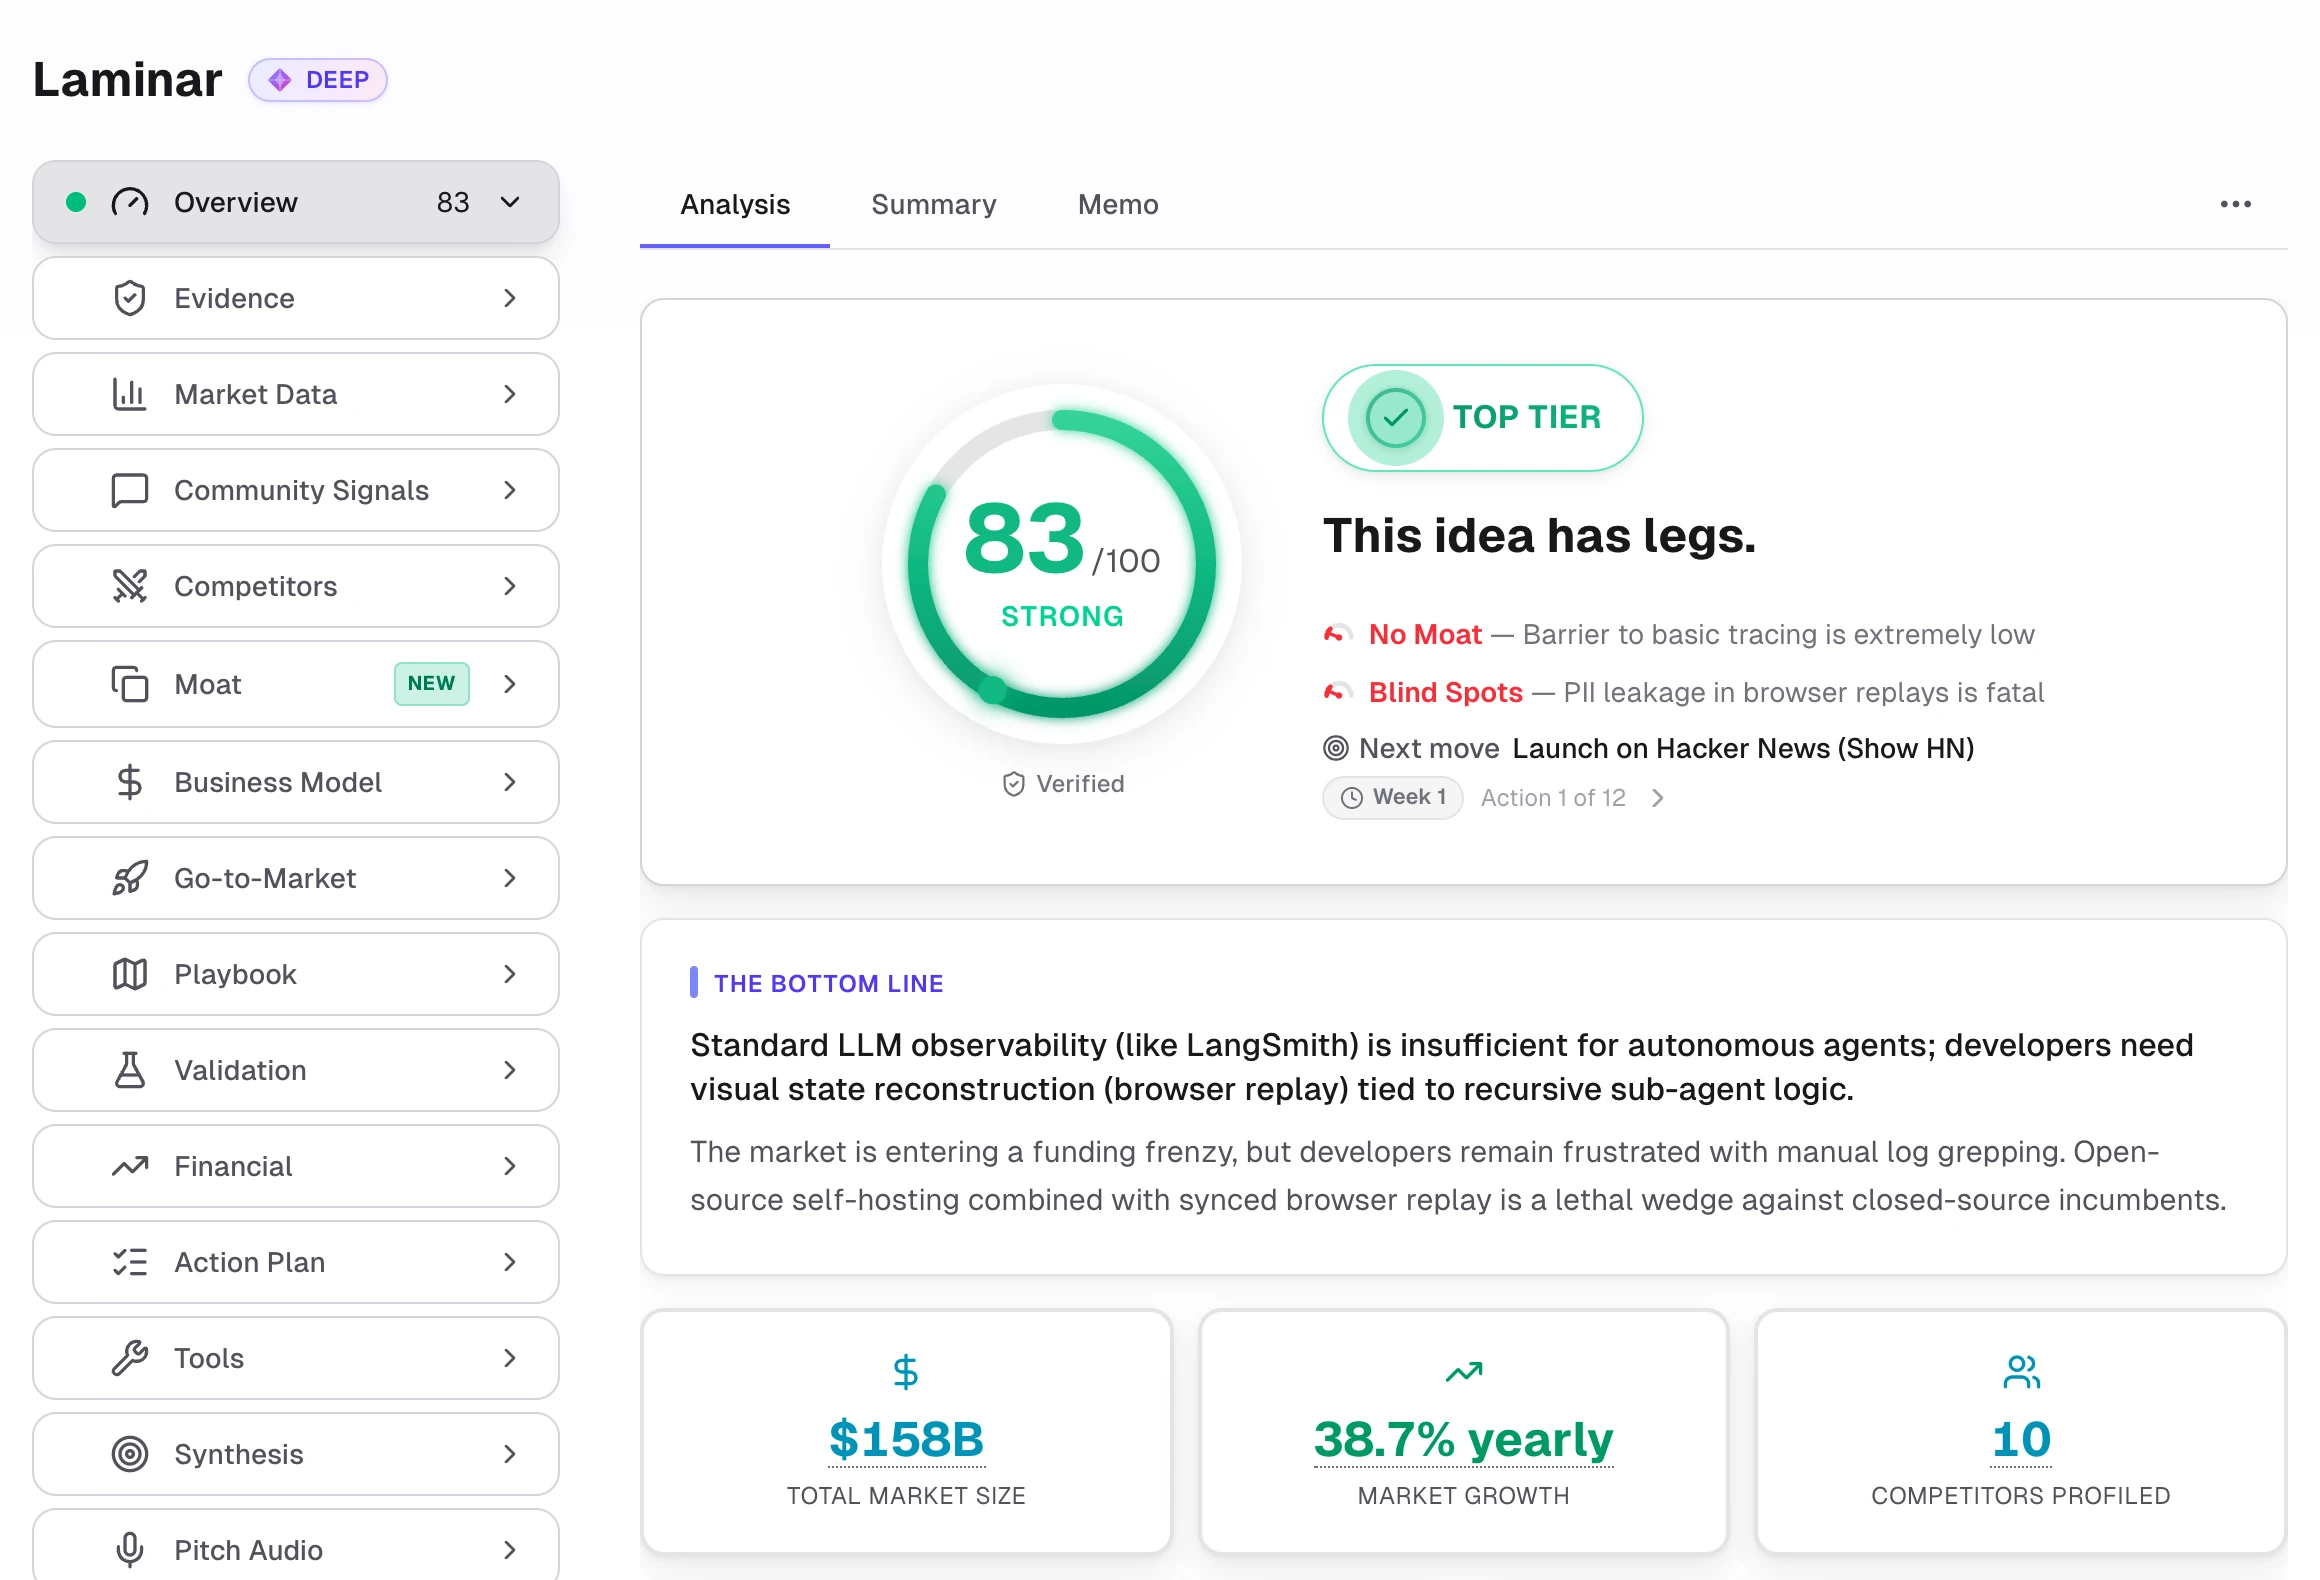Click the 38.7% yearly growth value

[1464, 1440]
